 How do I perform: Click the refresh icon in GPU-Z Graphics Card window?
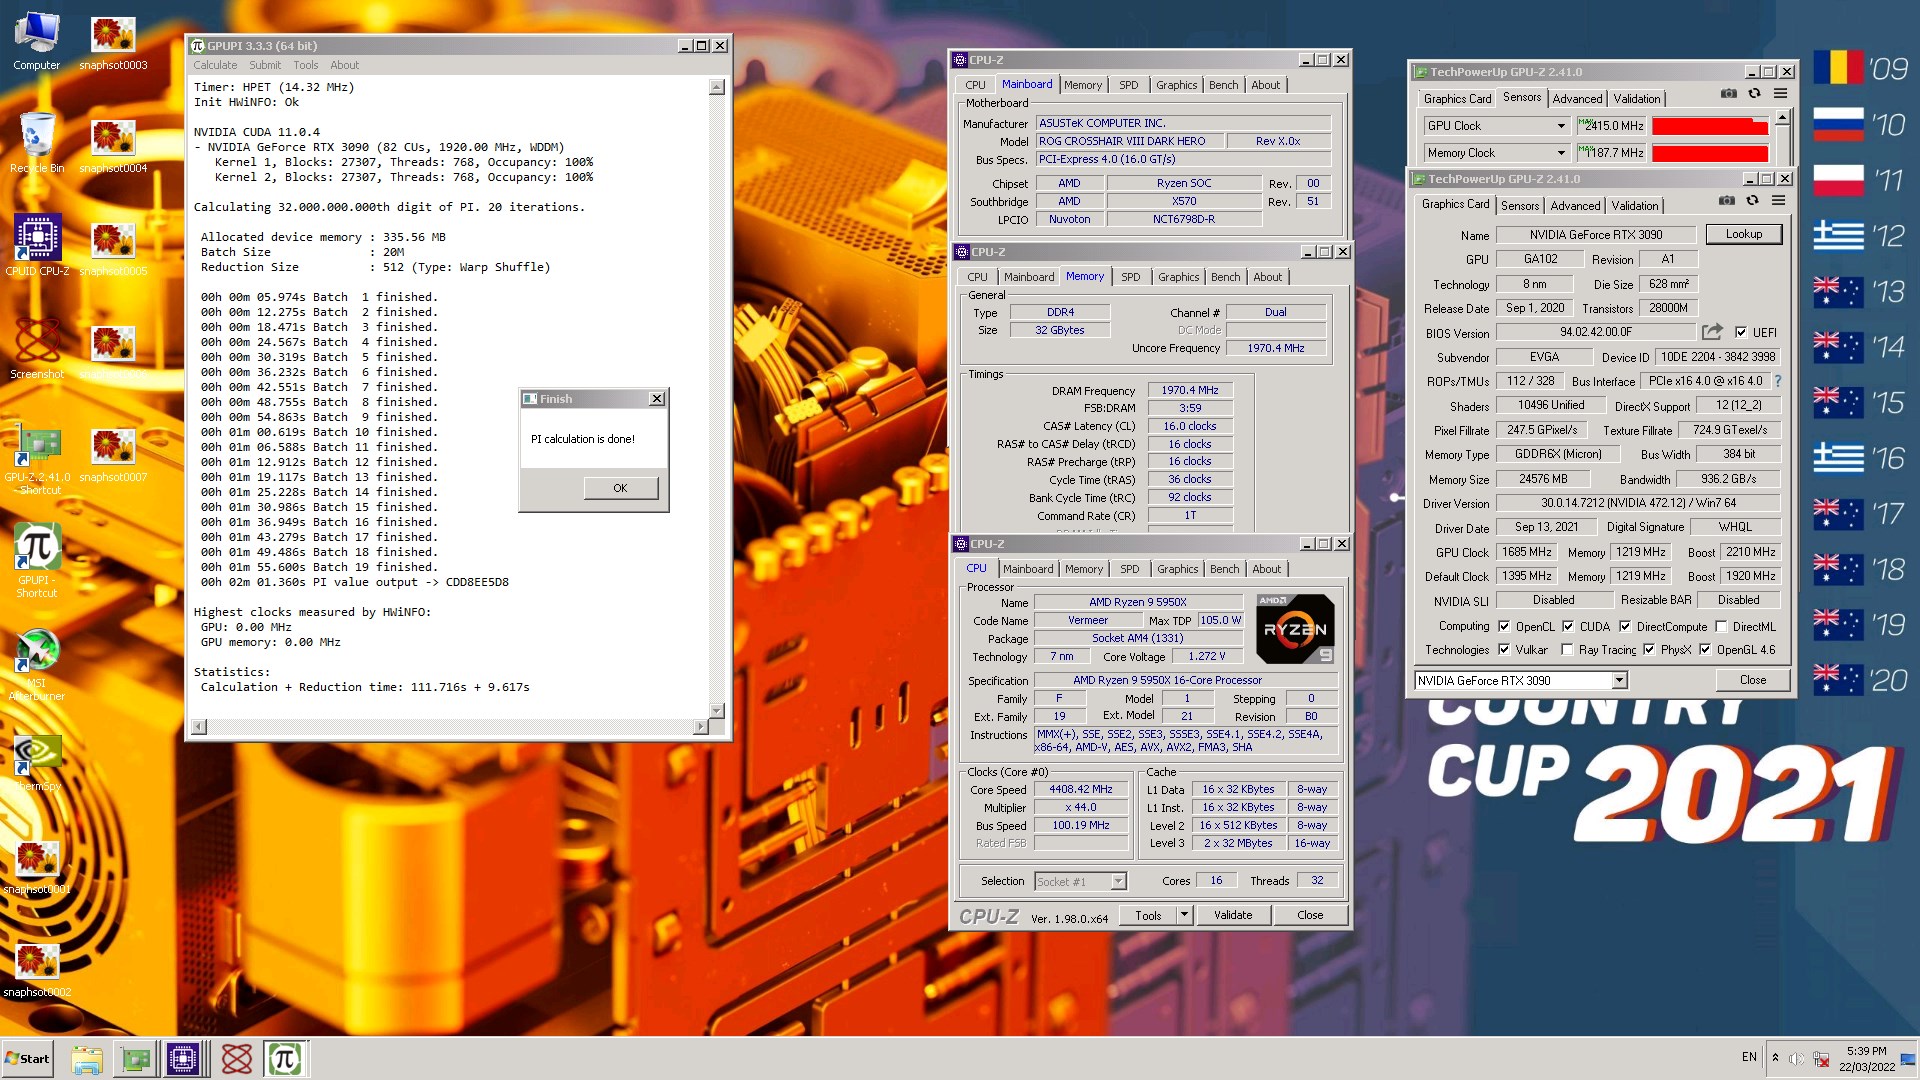[x=1752, y=200]
